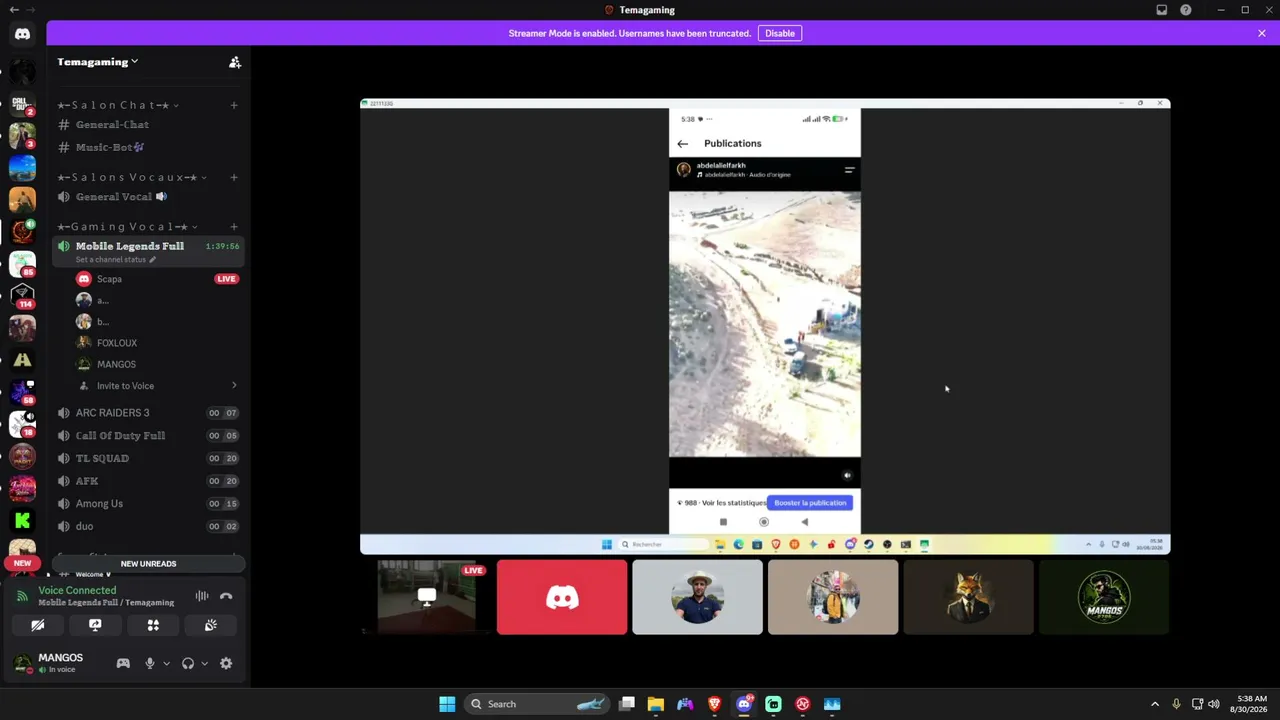Open the Temagaming server dropdown menu
The height and width of the screenshot is (720, 1280).
97,62
